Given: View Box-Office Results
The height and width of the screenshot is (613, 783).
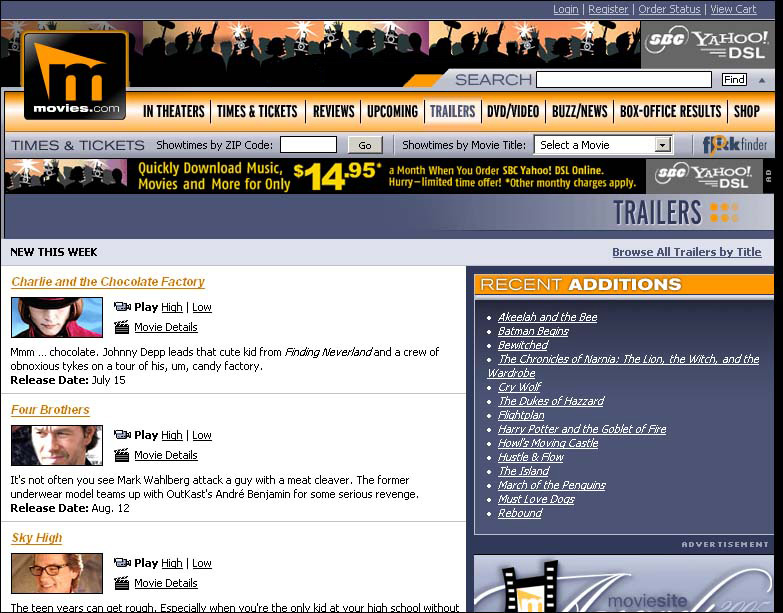Looking at the screenshot, I should tap(671, 111).
